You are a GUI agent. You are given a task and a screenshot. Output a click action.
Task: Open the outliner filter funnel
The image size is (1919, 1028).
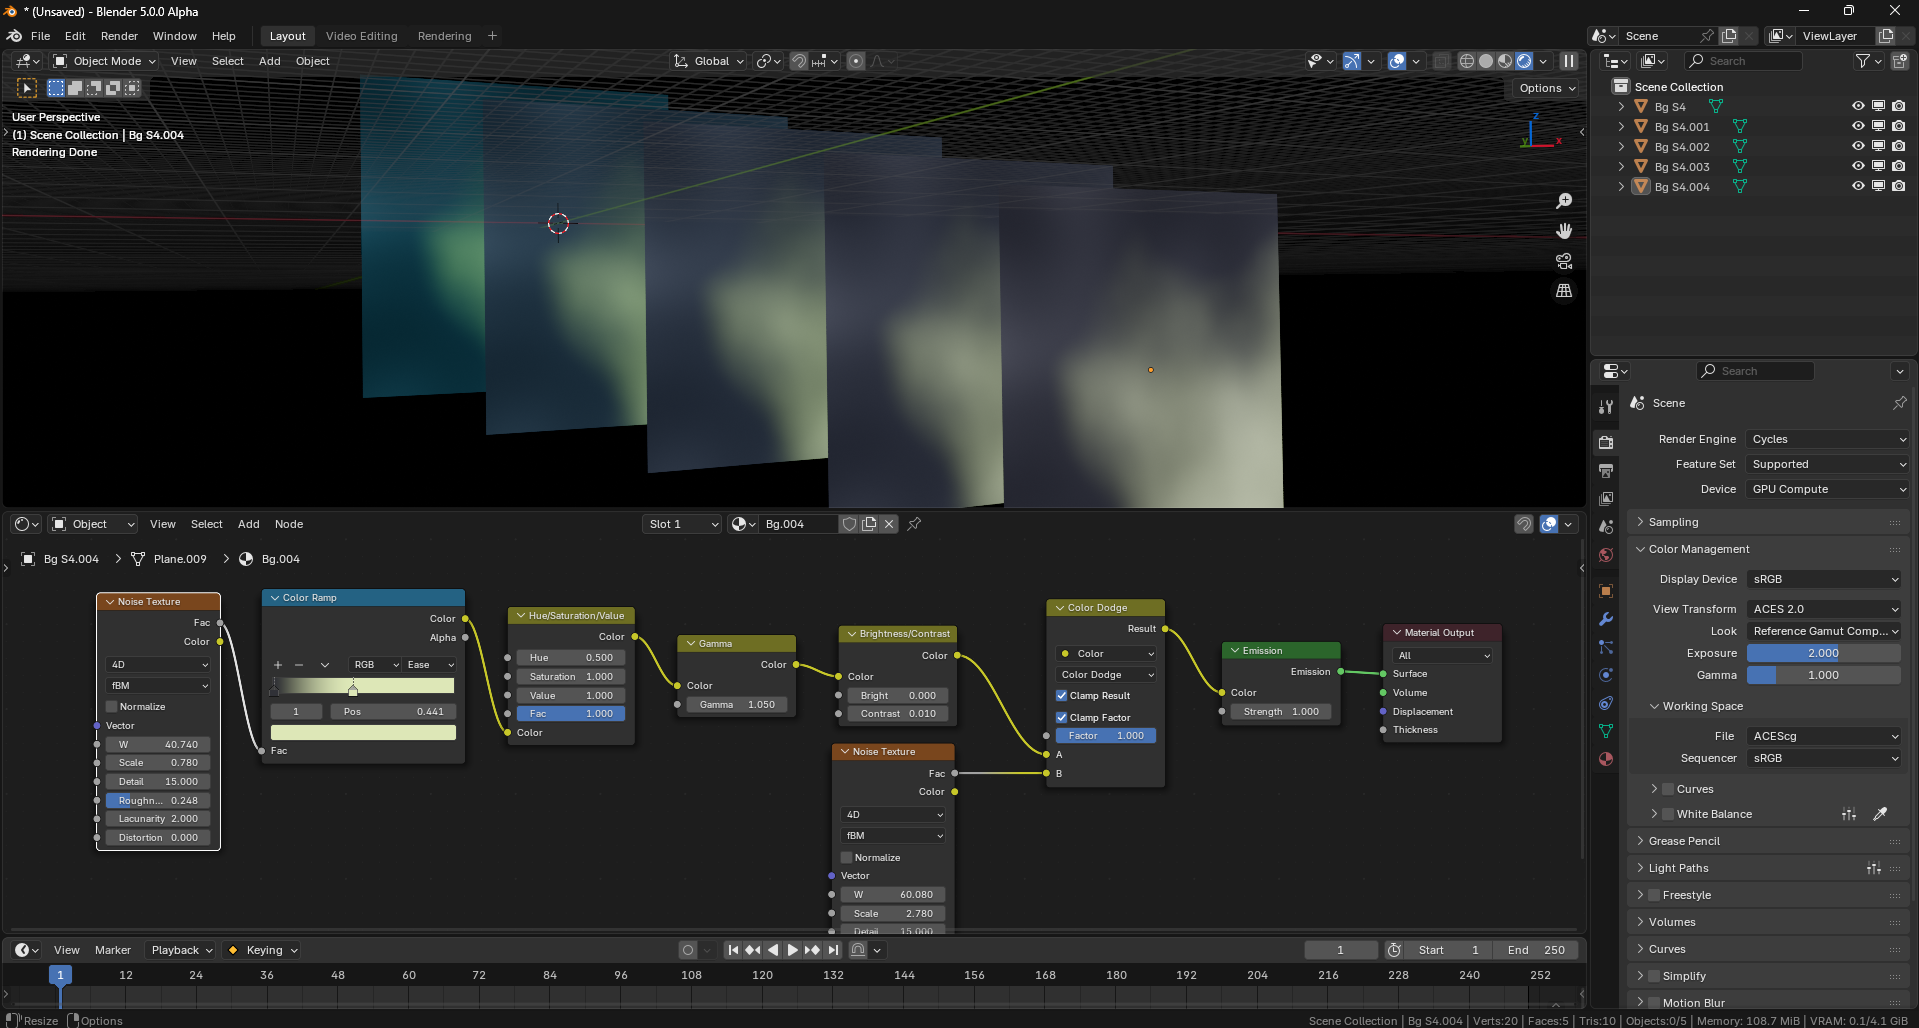(1863, 61)
